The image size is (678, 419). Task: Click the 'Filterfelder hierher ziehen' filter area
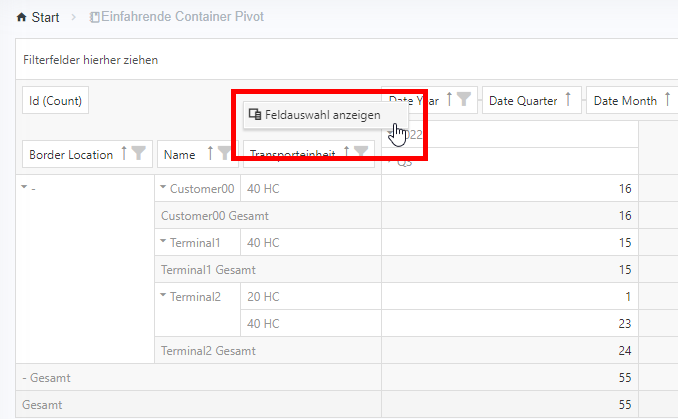(91, 60)
